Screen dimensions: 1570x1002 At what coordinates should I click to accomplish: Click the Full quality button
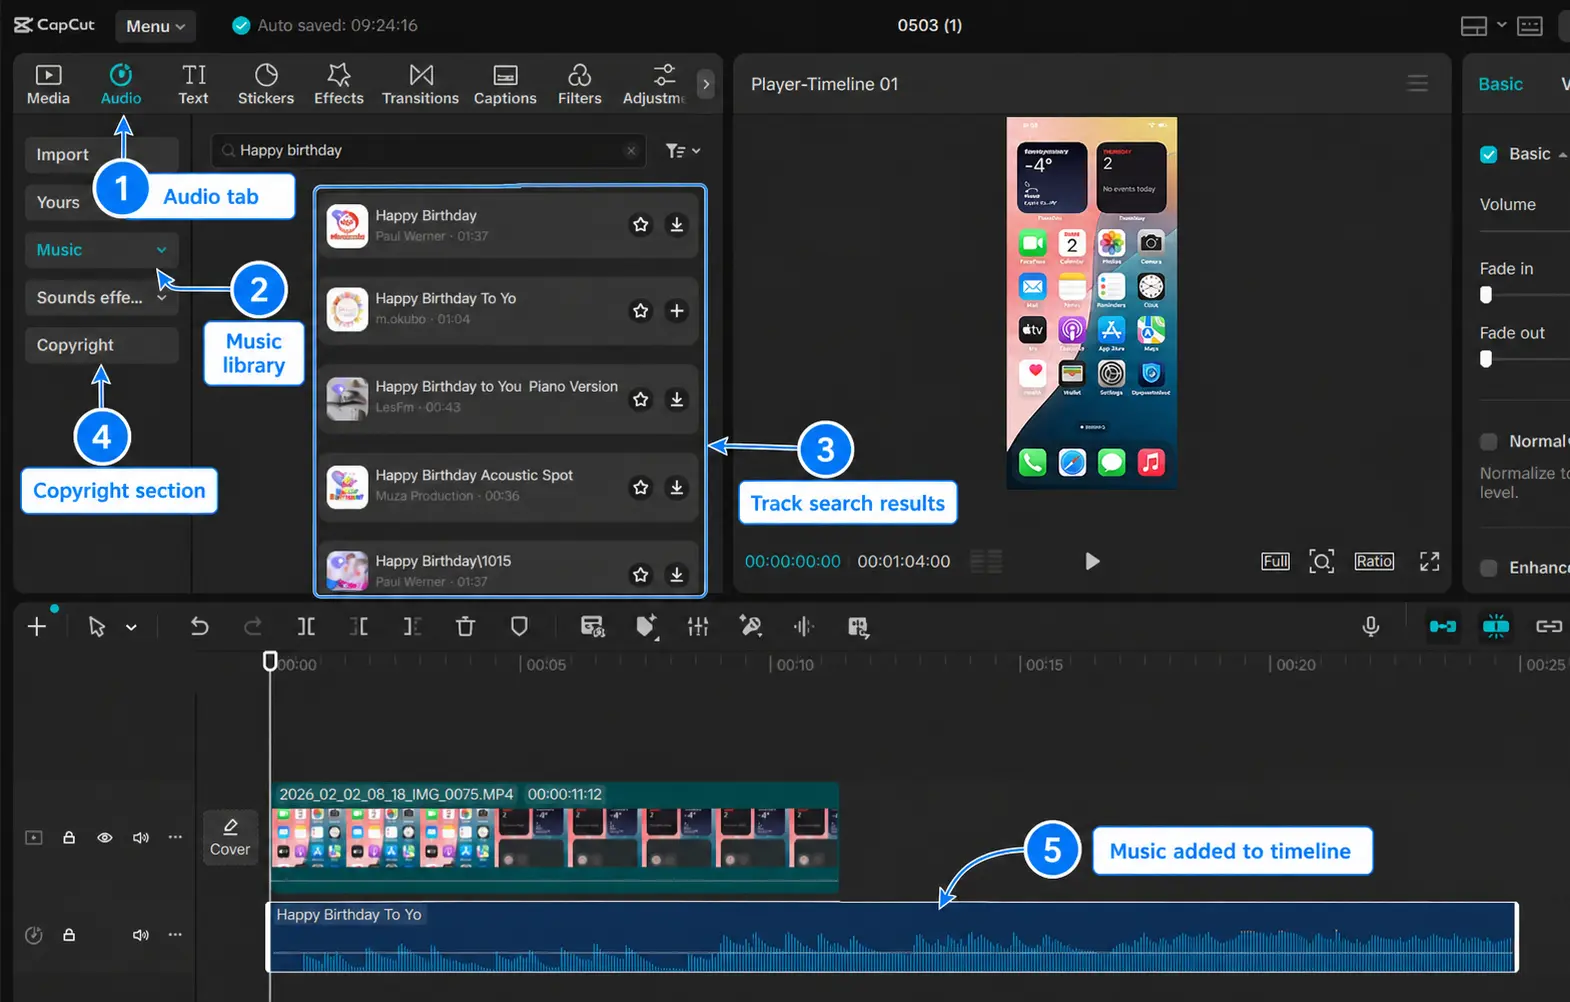coord(1275,561)
